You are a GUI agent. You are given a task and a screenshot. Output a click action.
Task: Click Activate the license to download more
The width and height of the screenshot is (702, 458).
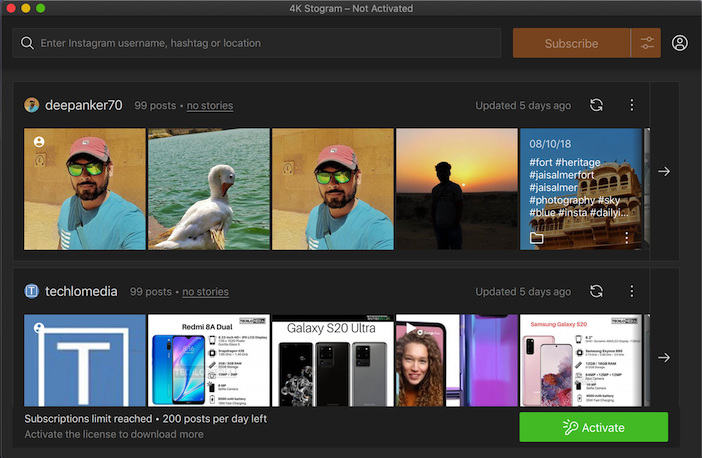(114, 434)
